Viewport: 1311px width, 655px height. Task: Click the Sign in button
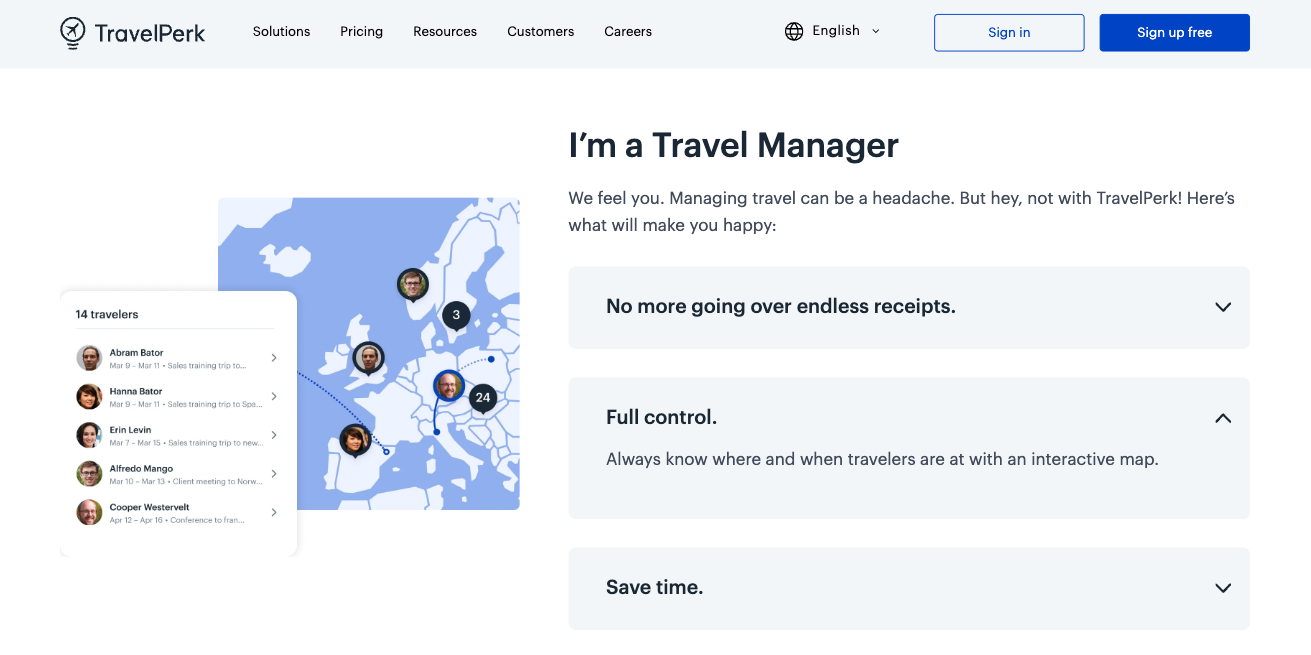(x=1008, y=33)
